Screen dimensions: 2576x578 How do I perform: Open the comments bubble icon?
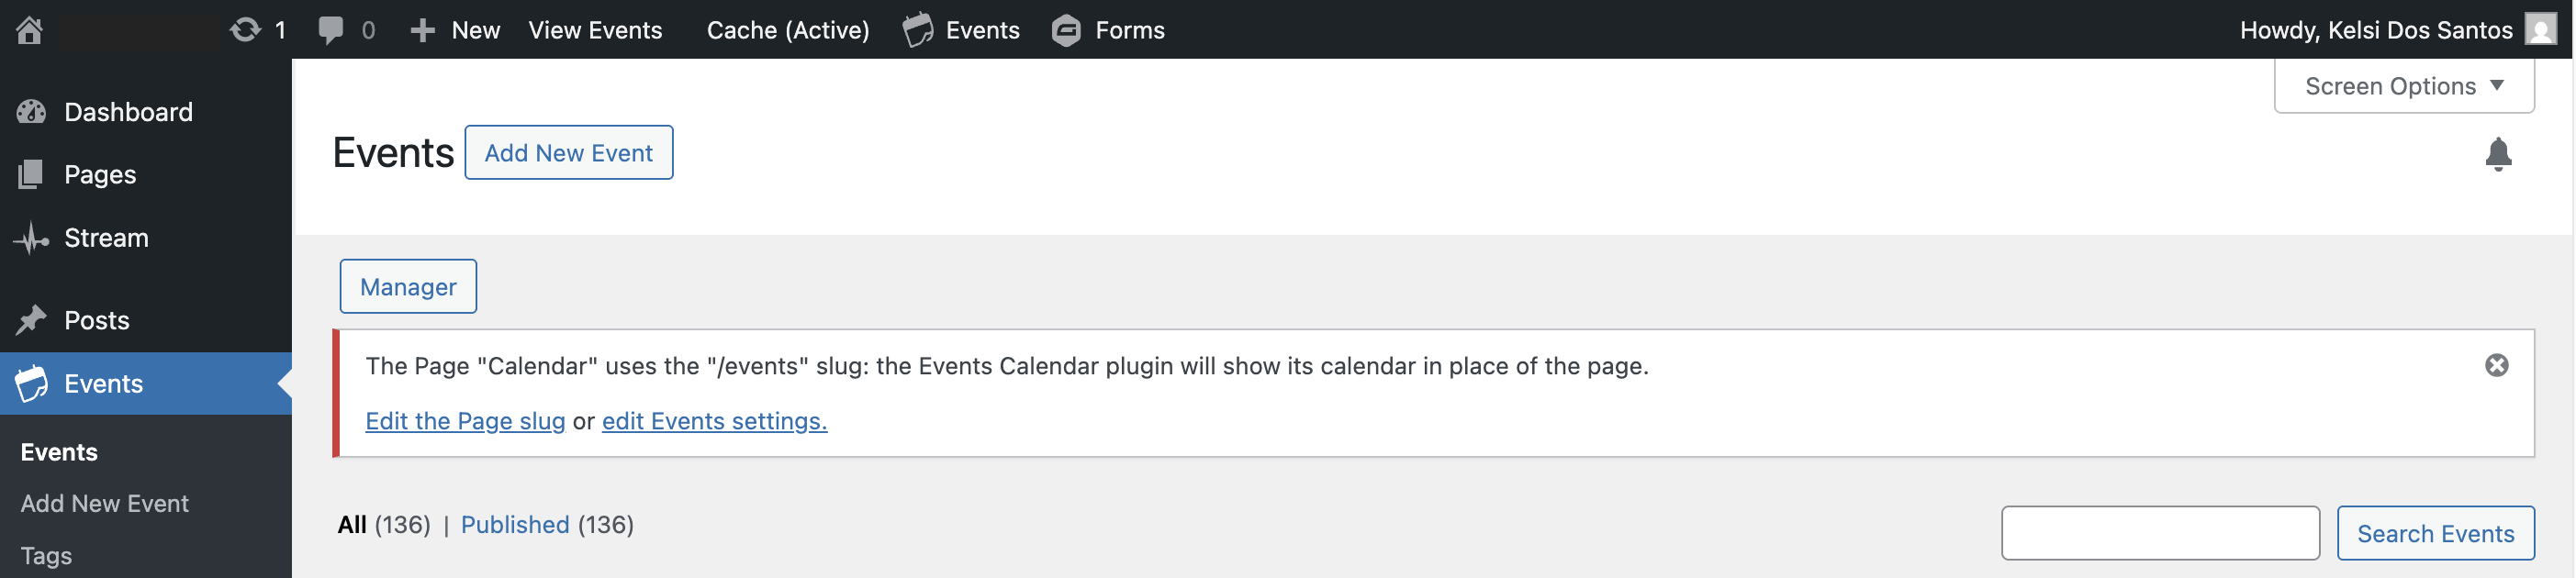coord(330,30)
